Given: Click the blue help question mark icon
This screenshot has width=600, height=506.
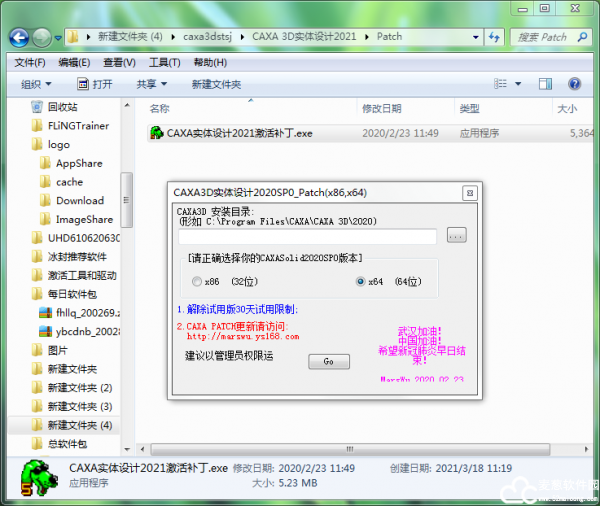Looking at the screenshot, I should pyautogui.click(x=574, y=84).
